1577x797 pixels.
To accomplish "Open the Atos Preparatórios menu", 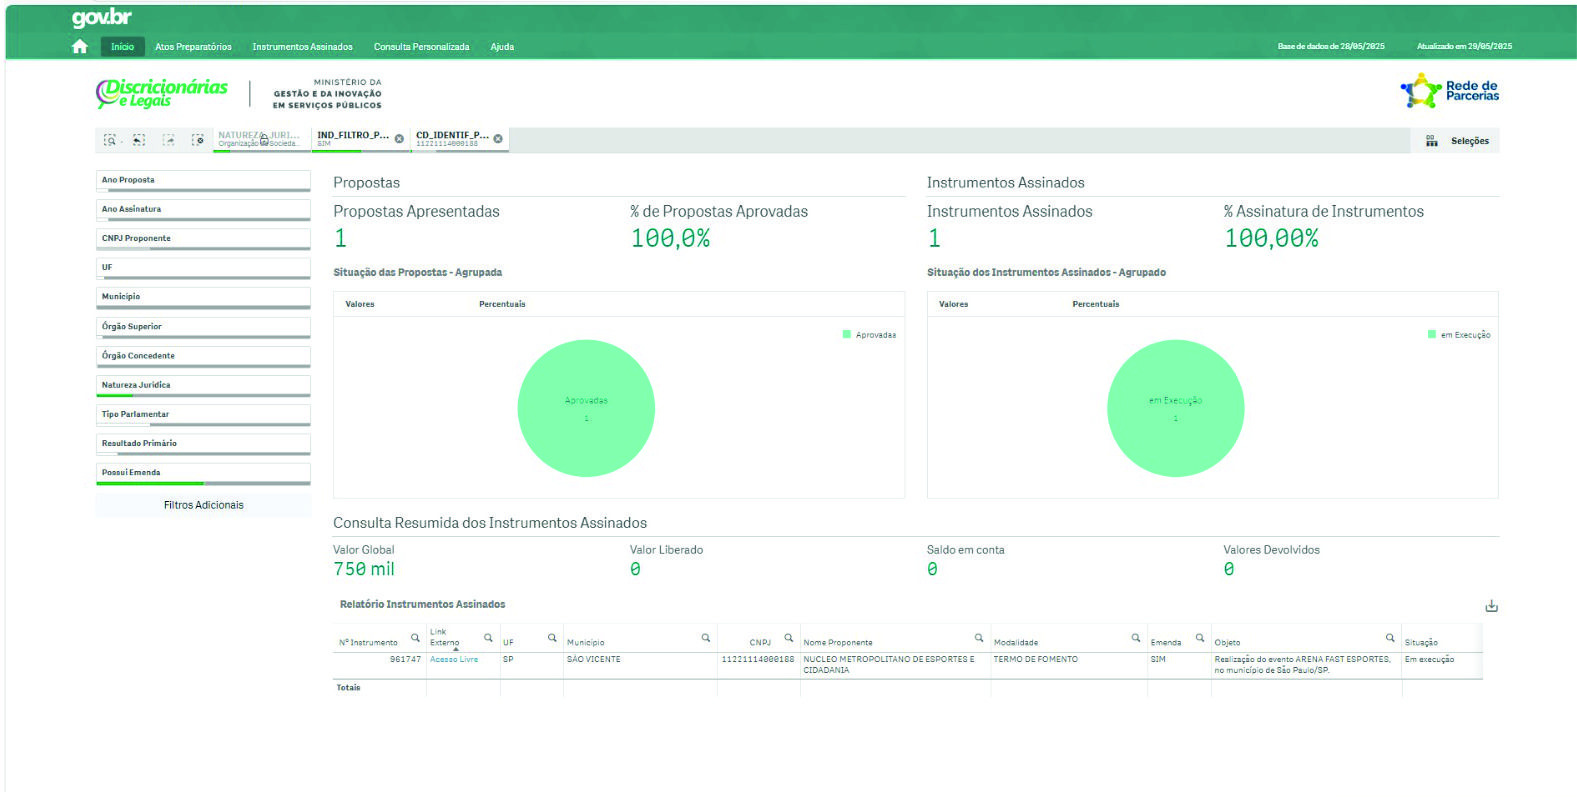I will coord(193,47).
